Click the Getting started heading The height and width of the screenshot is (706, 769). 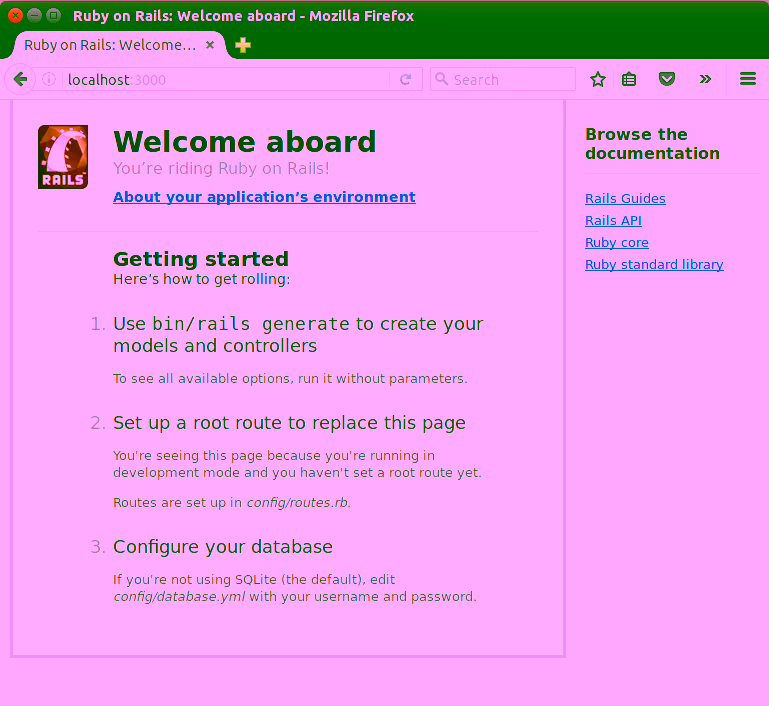point(201,259)
